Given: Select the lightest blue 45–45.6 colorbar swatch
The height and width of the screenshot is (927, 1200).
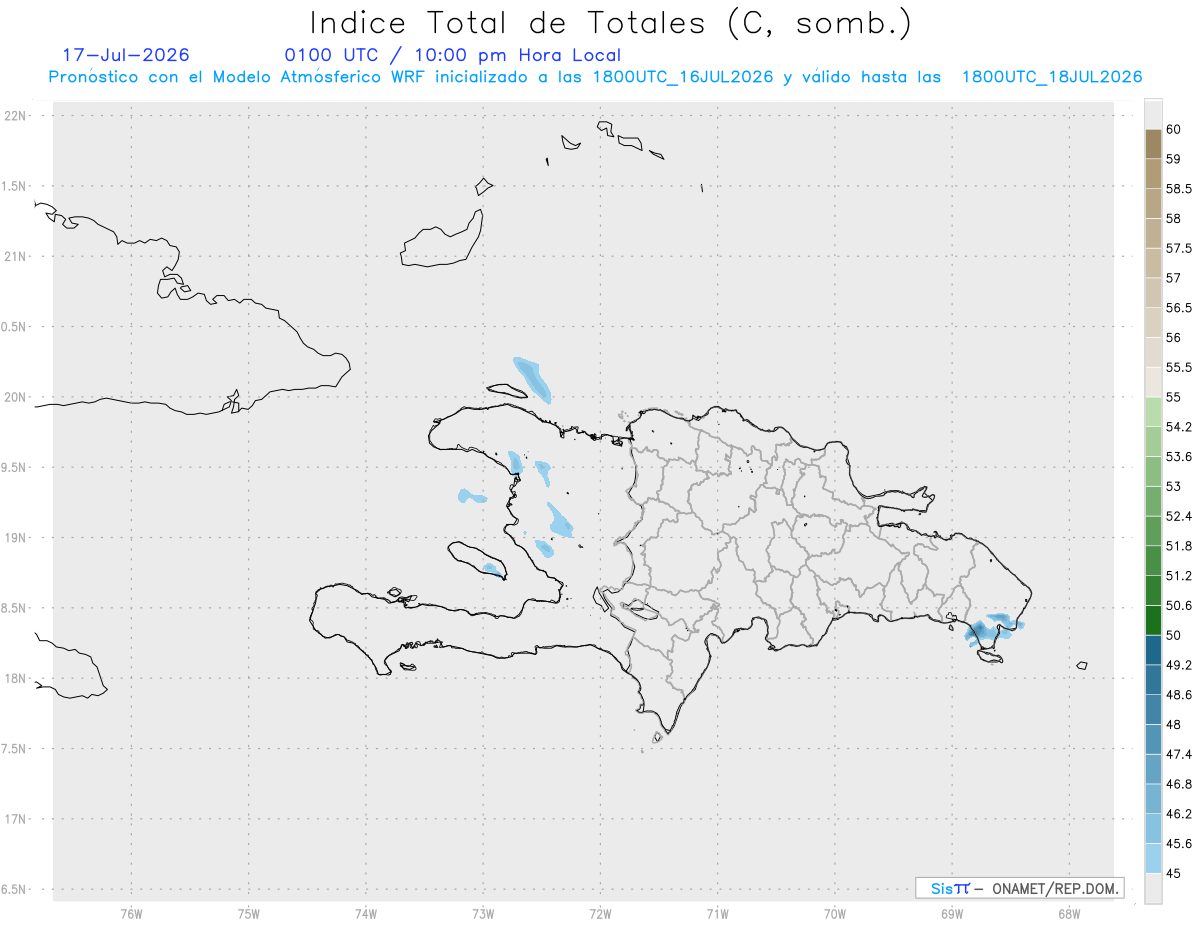Looking at the screenshot, I should pyautogui.click(x=1153, y=858).
